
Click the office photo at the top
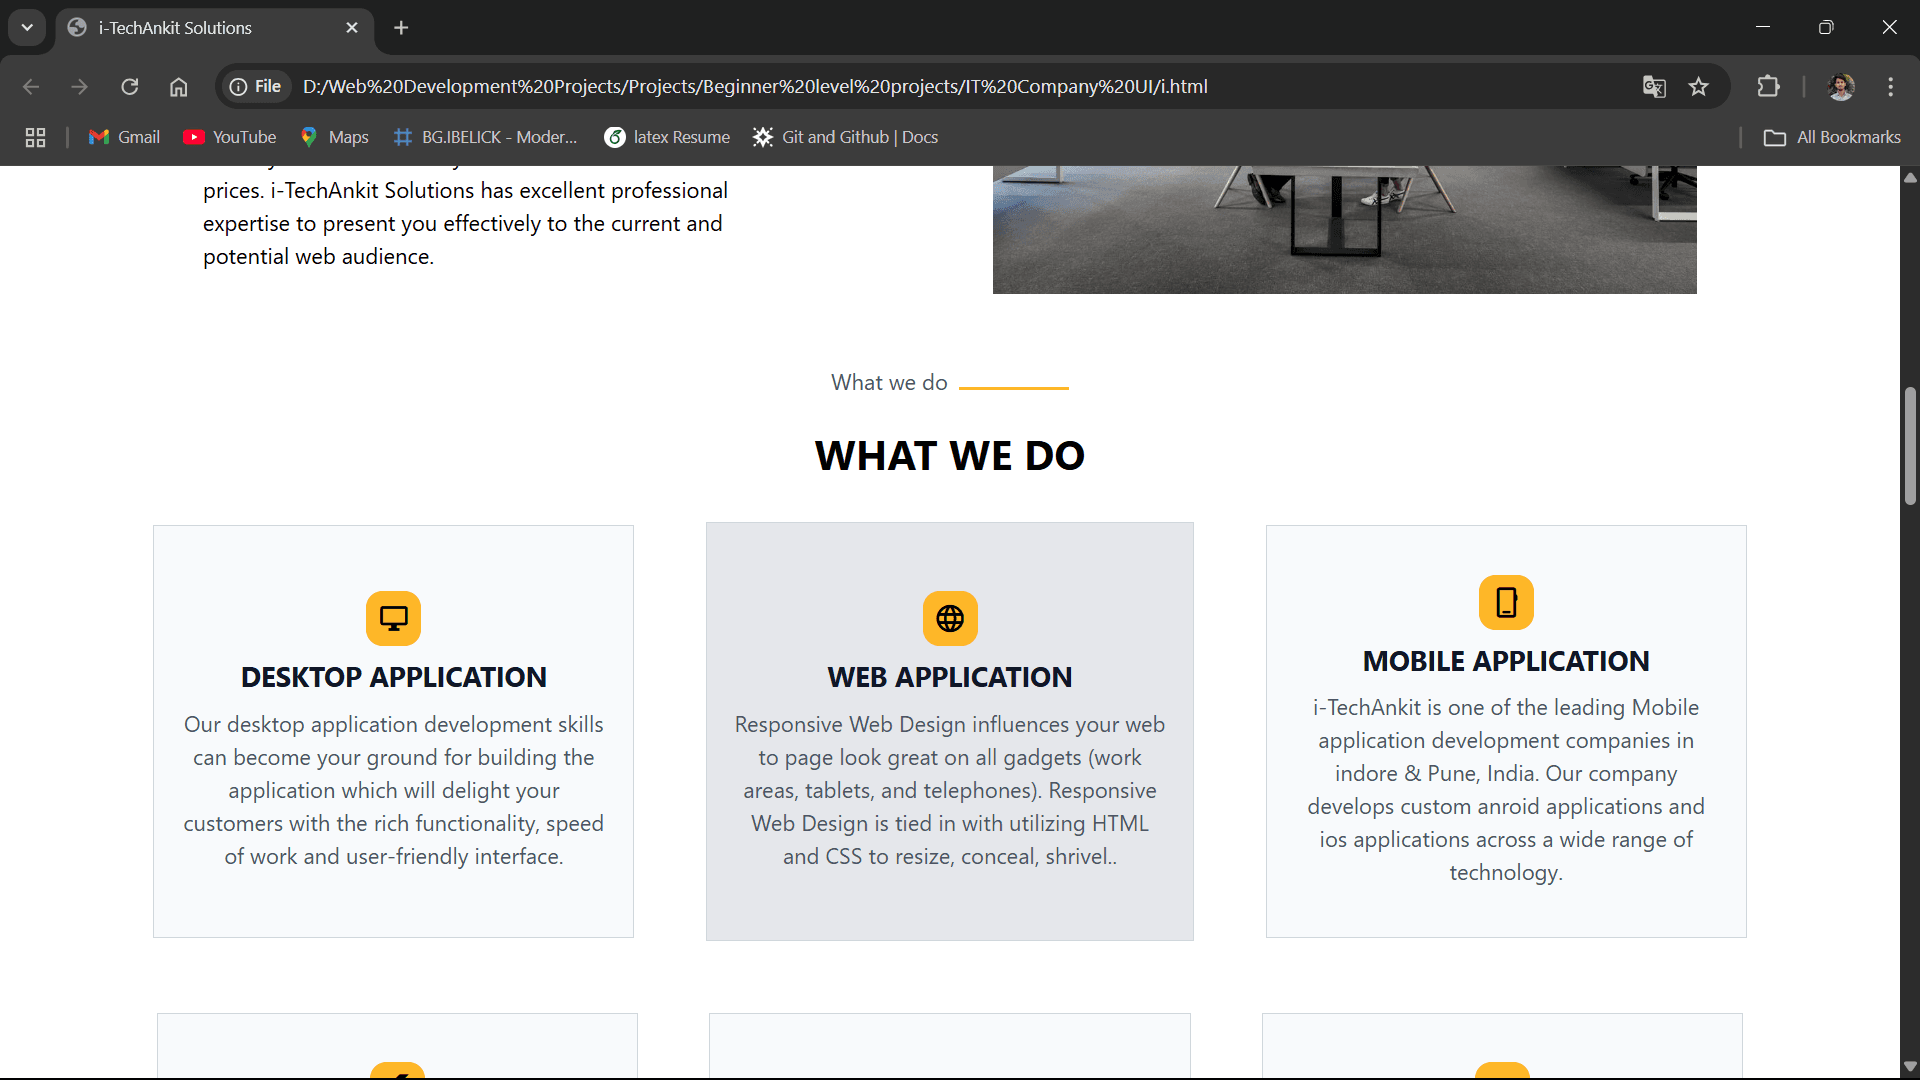[x=1344, y=230]
